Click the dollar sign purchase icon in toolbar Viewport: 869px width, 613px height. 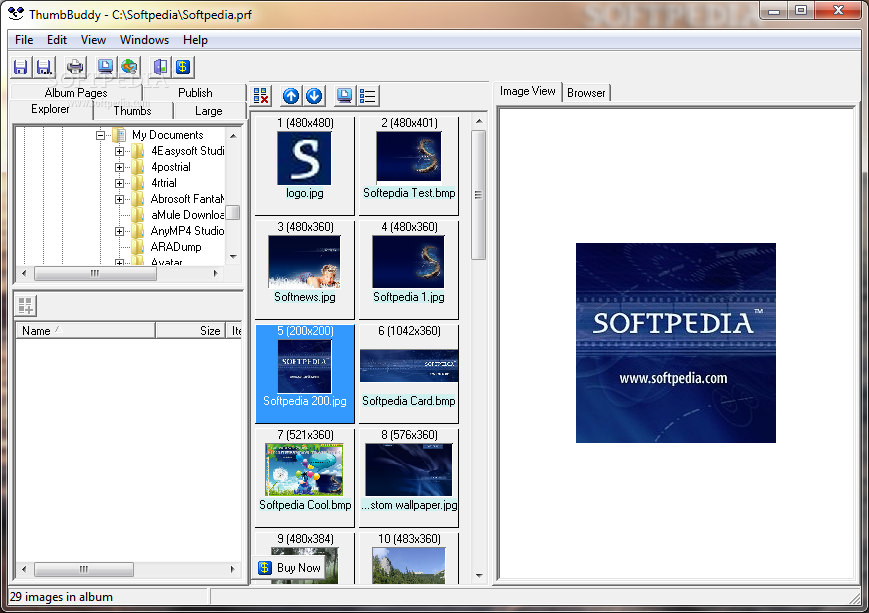[183, 67]
